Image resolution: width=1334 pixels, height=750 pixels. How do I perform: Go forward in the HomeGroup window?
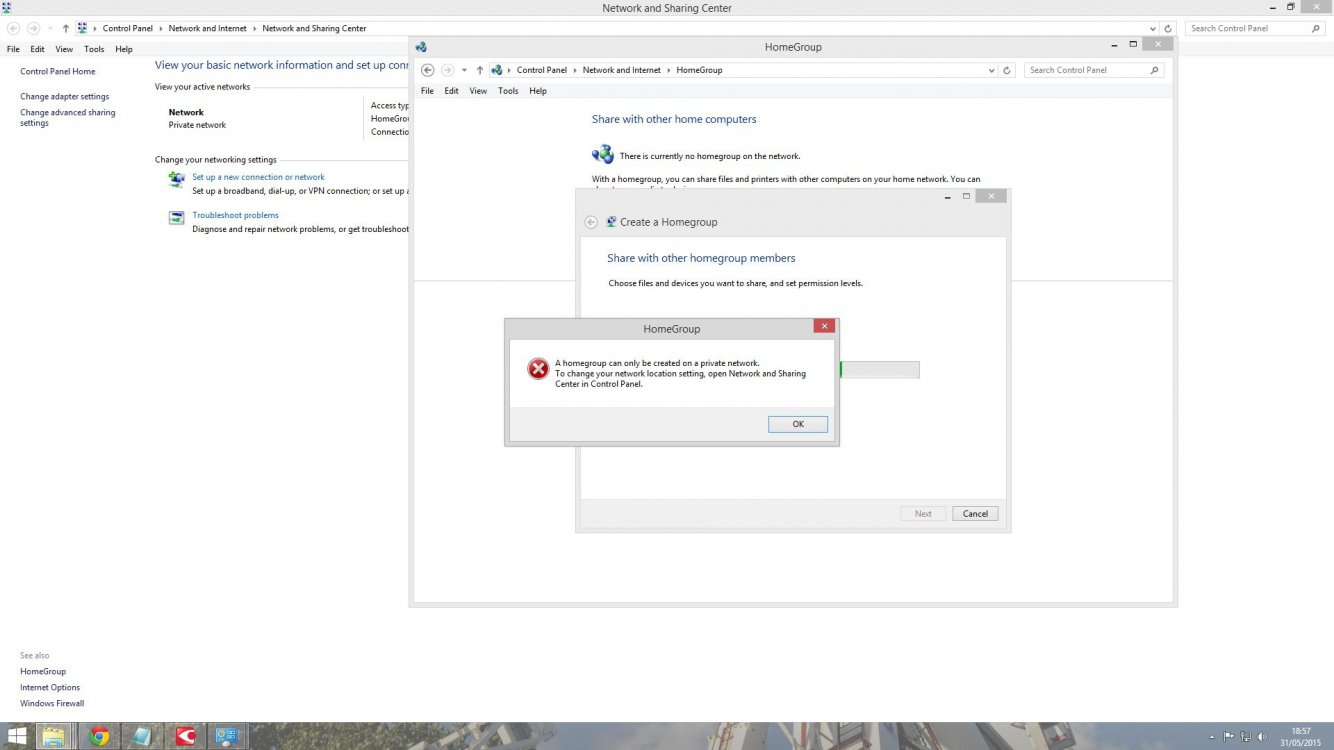(447, 70)
